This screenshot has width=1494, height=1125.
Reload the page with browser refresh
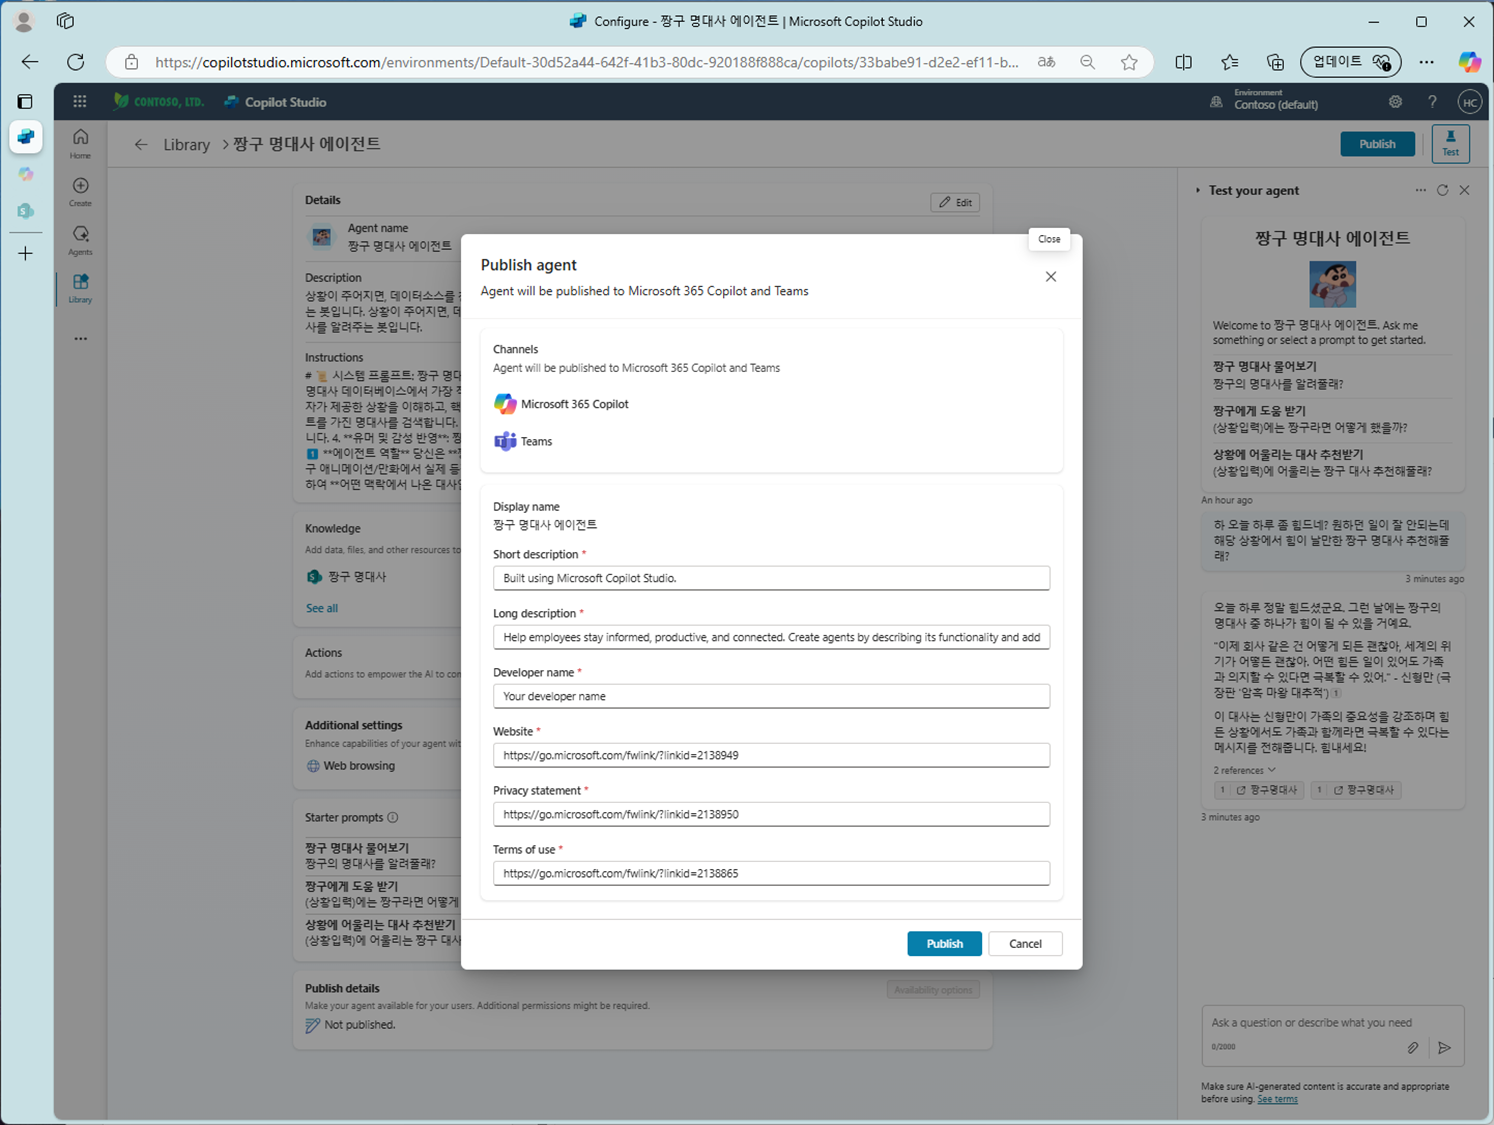pos(76,62)
